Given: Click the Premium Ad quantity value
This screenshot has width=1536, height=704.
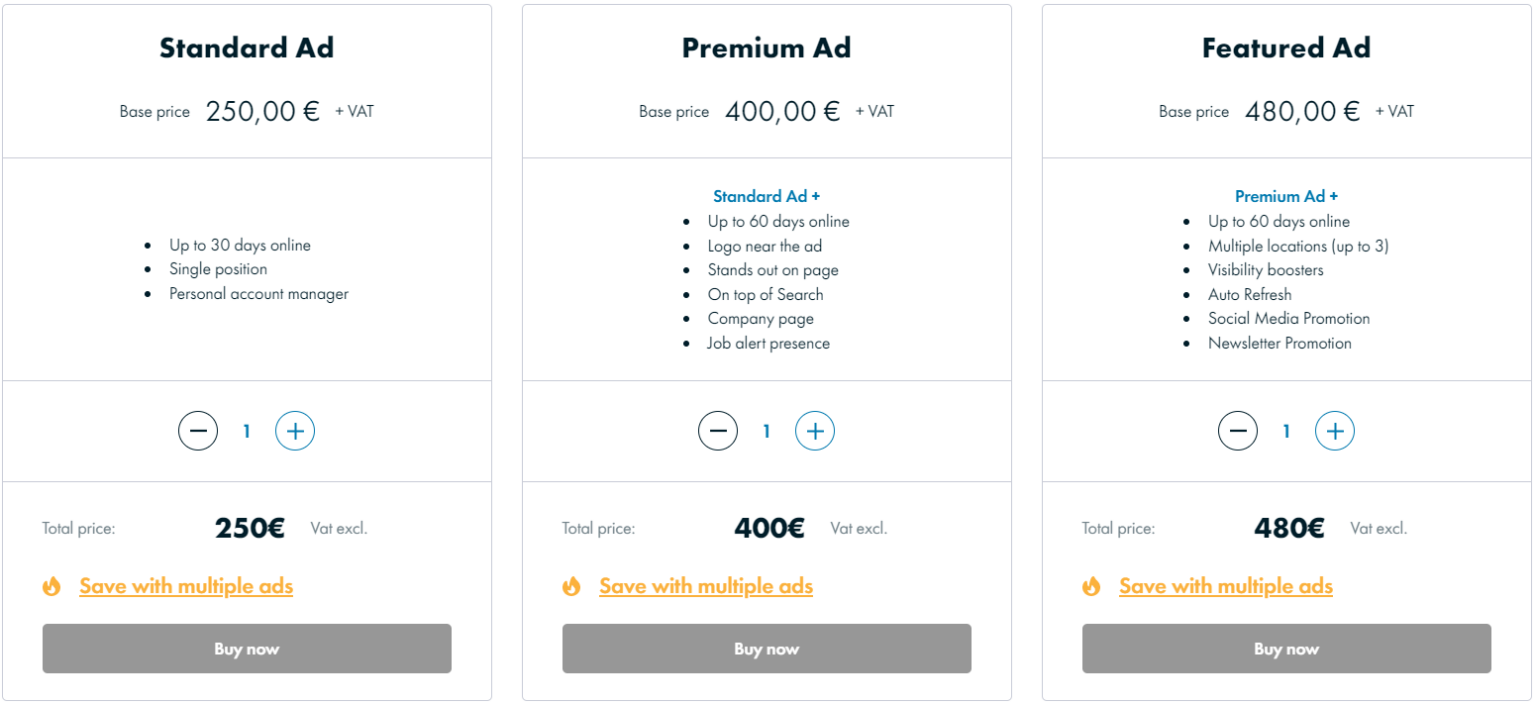Looking at the screenshot, I should pyautogui.click(x=767, y=431).
